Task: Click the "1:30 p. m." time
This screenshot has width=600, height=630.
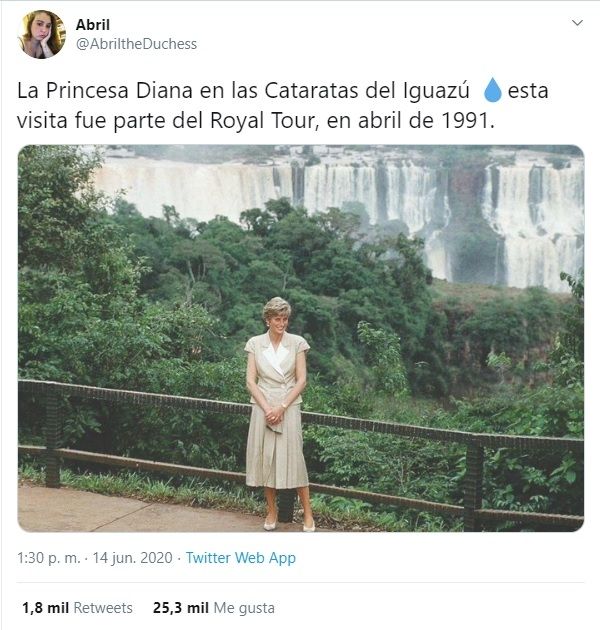Action: coord(49,558)
